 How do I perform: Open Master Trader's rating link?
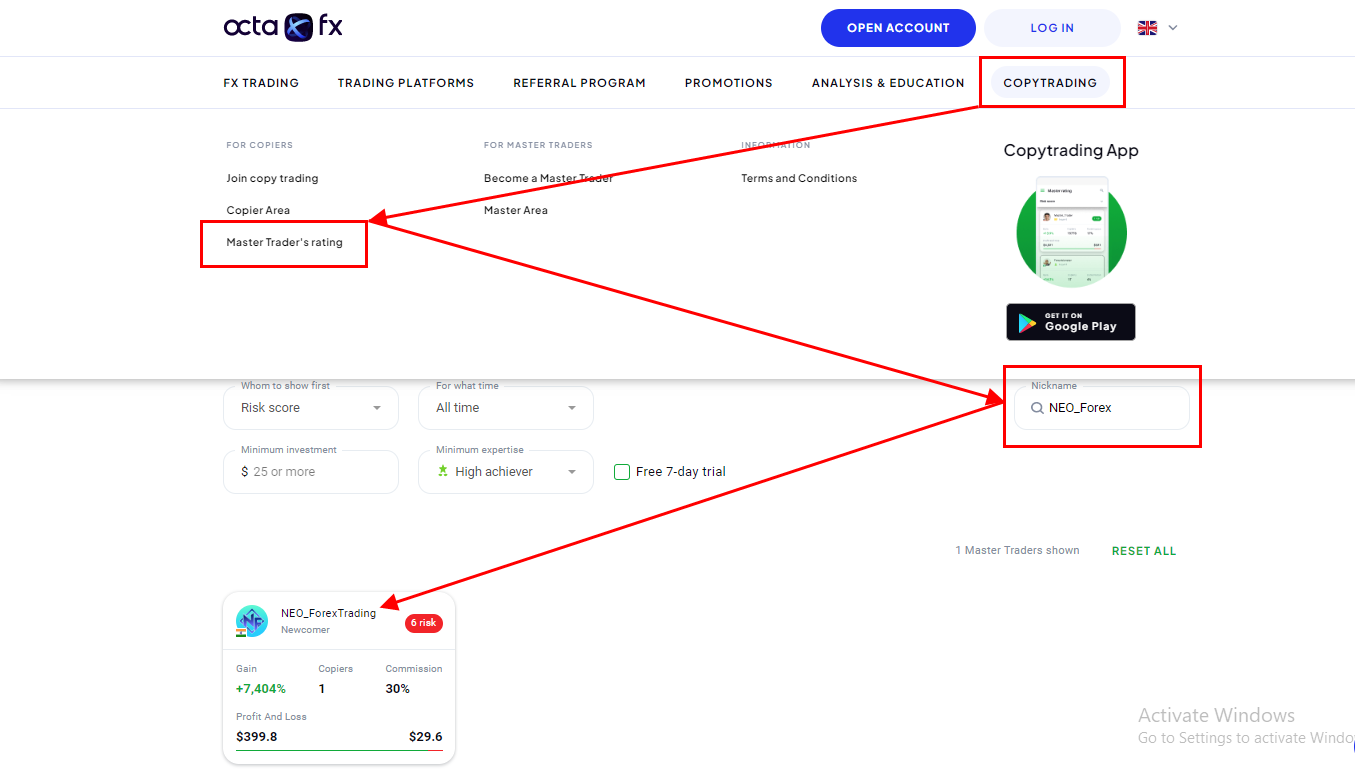point(285,243)
